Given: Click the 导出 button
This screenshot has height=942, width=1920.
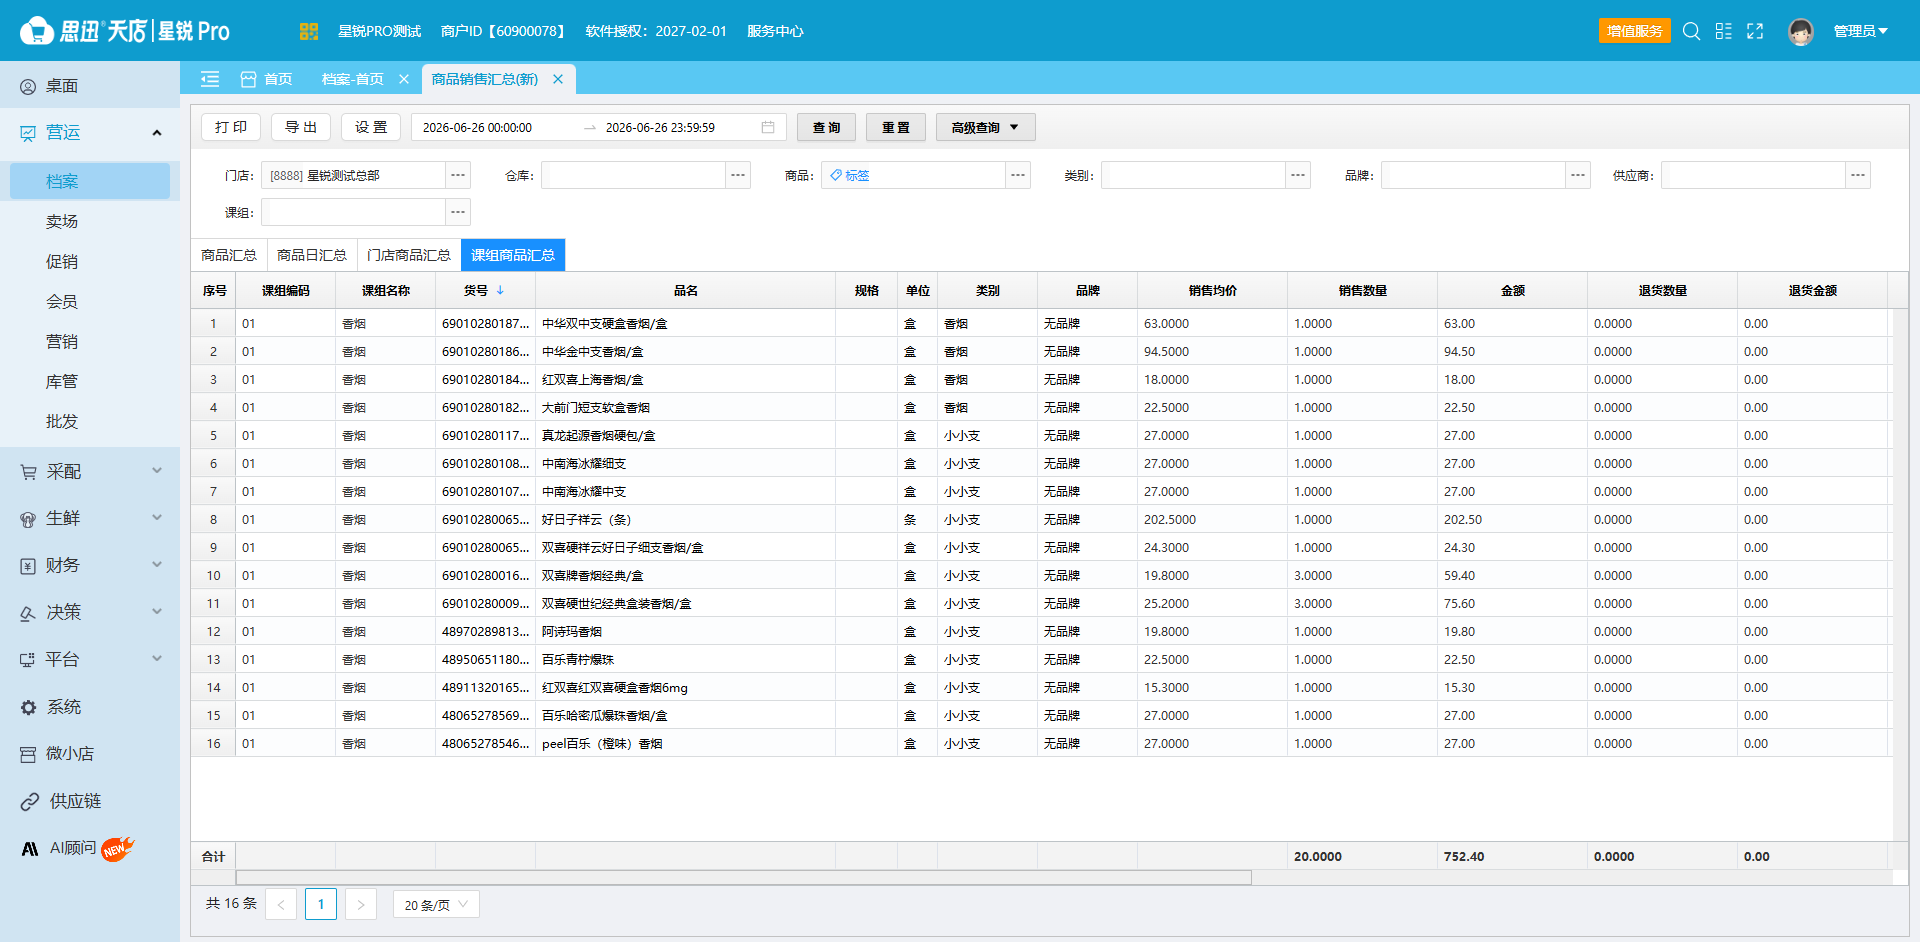Looking at the screenshot, I should click(301, 127).
